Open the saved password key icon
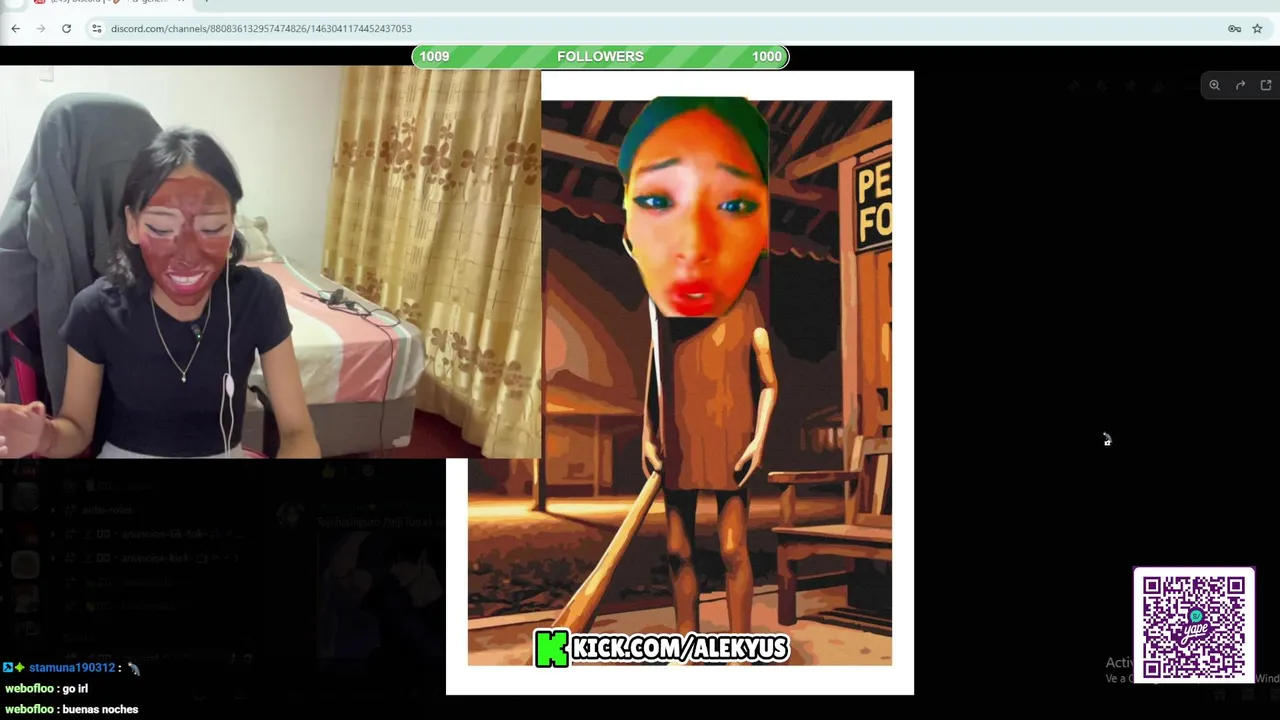 pyautogui.click(x=1234, y=29)
